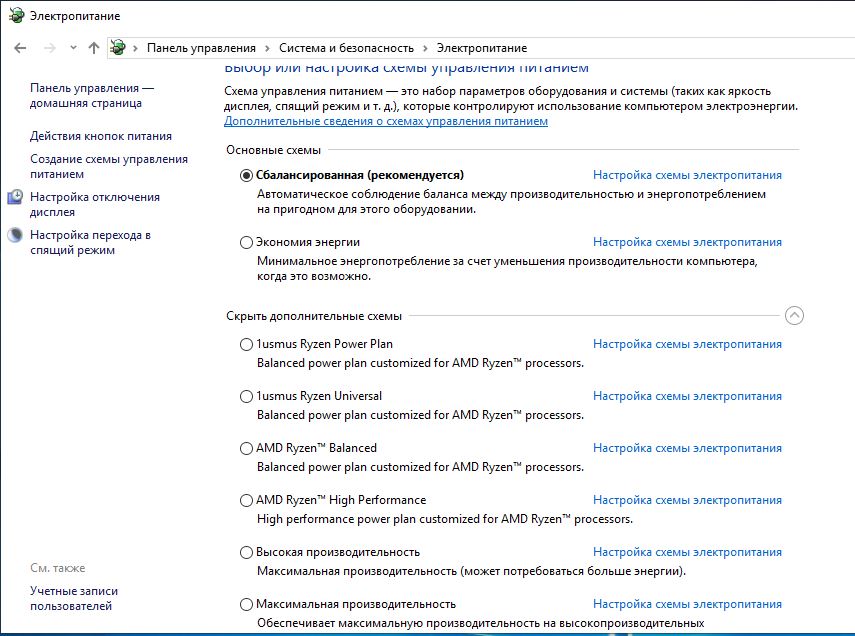Expand the chevron after Панель управления breadcrumb

coord(267,48)
